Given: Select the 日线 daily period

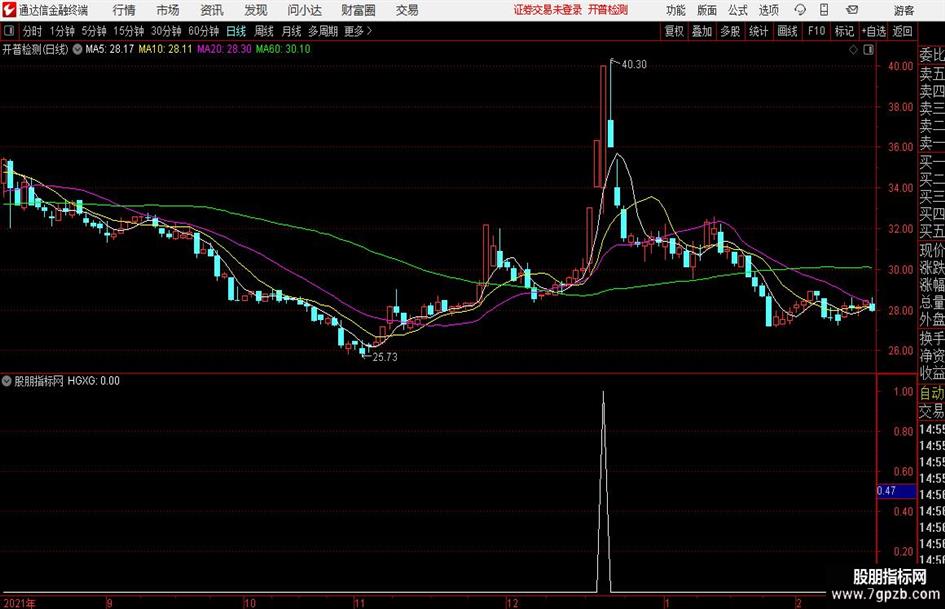Looking at the screenshot, I should pos(236,31).
